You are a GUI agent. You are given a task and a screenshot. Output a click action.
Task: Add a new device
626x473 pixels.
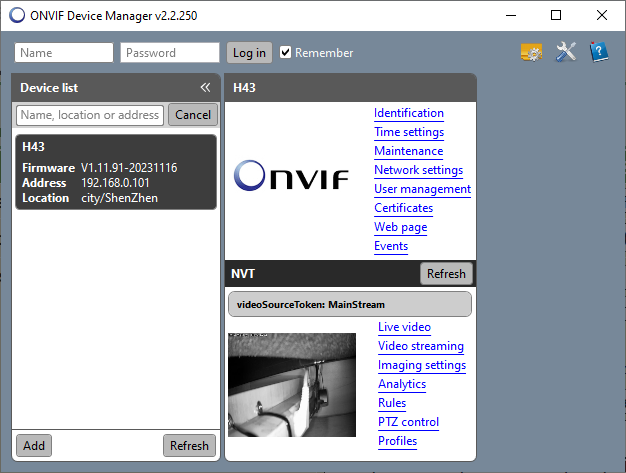[34, 445]
